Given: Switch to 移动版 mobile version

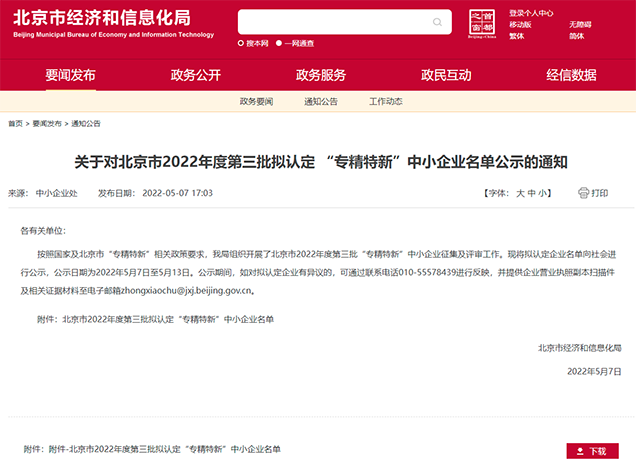Looking at the screenshot, I should coord(520,25).
